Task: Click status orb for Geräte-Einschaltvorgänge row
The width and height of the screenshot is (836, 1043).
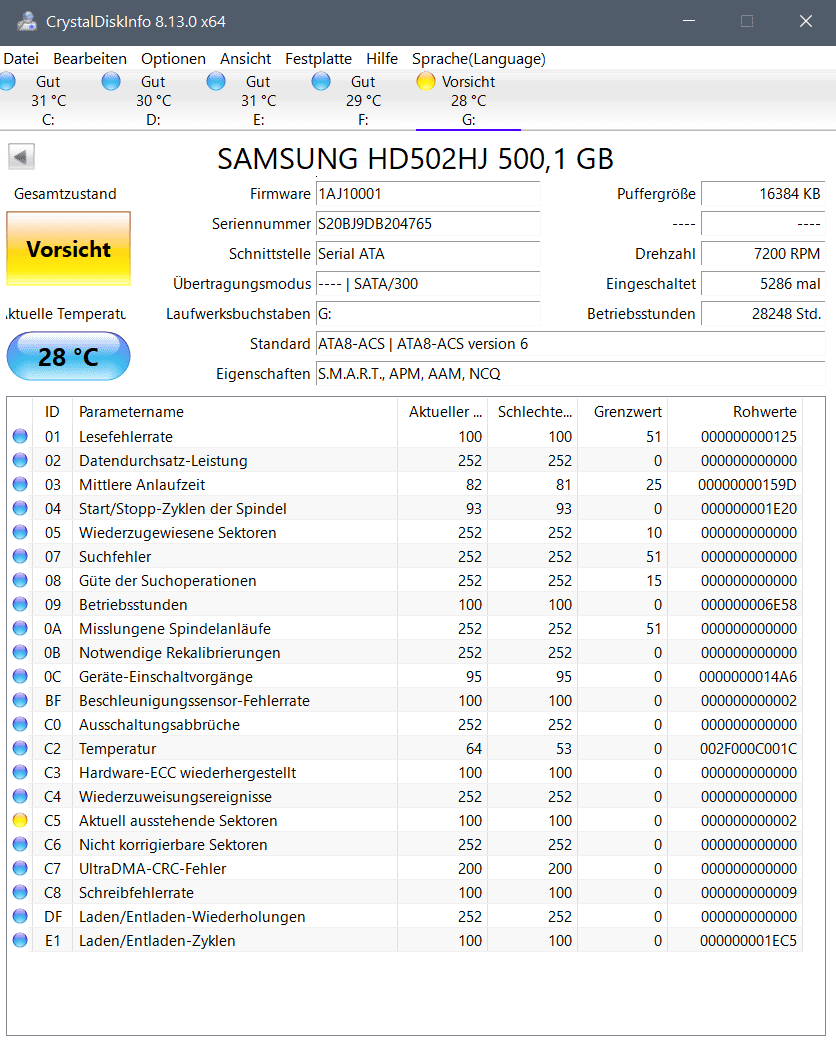Action: pyautogui.click(x=20, y=676)
